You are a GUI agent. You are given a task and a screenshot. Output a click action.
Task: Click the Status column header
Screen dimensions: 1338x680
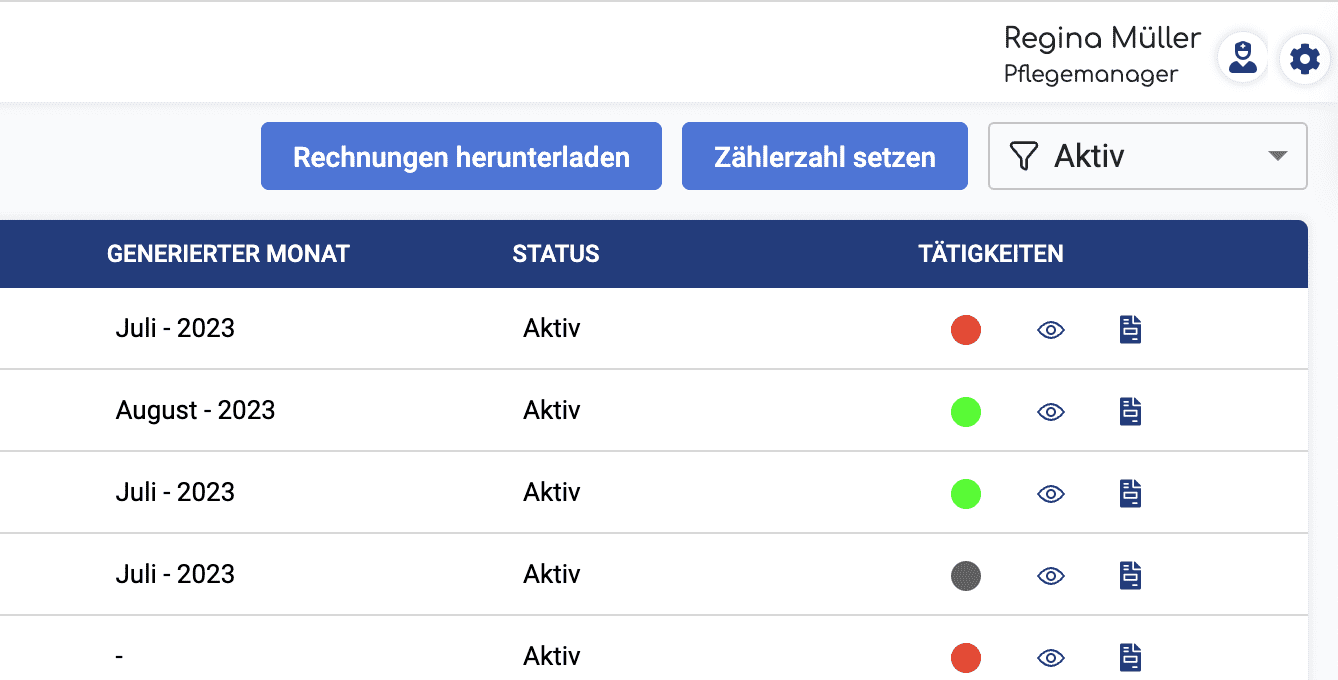click(x=556, y=254)
